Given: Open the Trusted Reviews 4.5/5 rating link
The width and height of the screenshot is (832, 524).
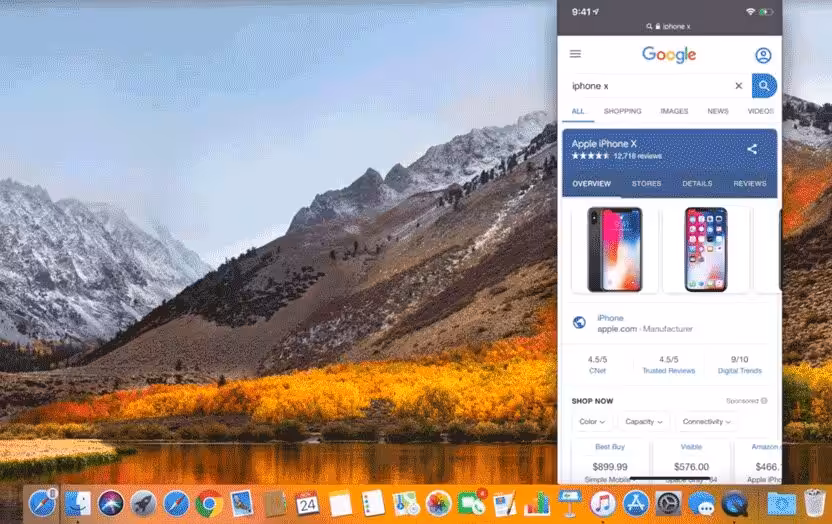Looking at the screenshot, I should (x=669, y=365).
